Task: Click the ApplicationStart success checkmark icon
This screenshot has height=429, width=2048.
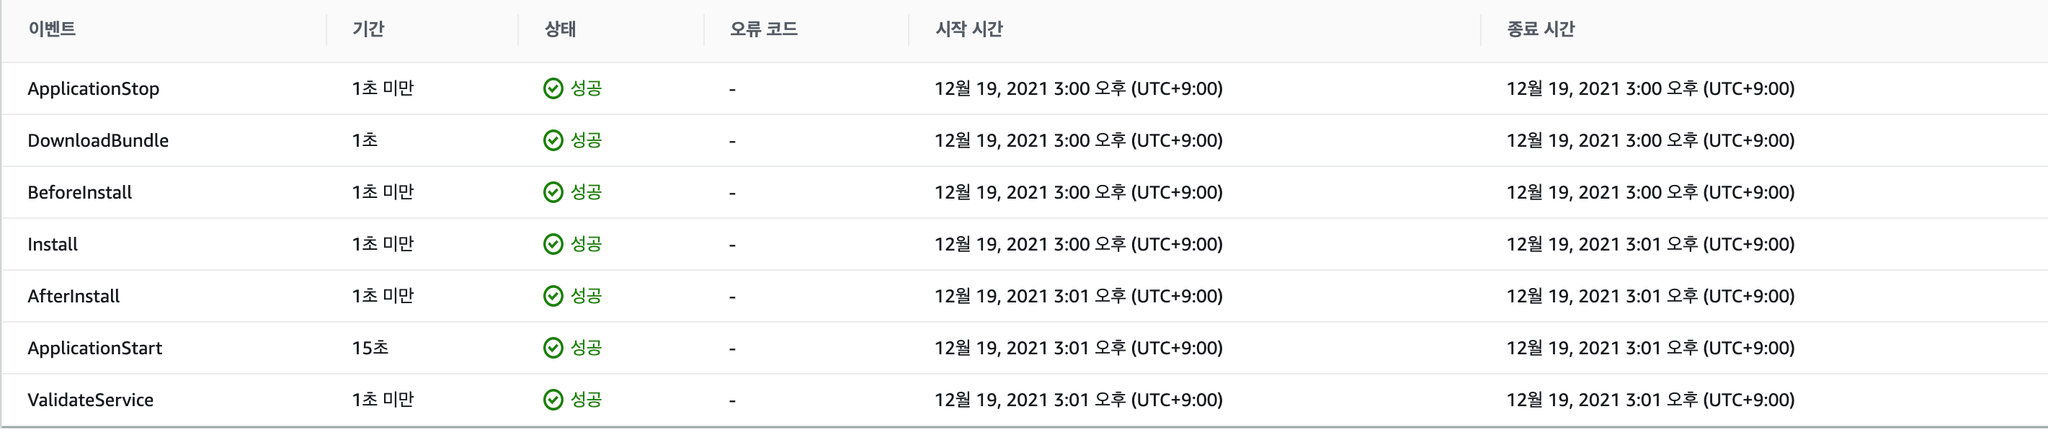Action: click(x=553, y=348)
